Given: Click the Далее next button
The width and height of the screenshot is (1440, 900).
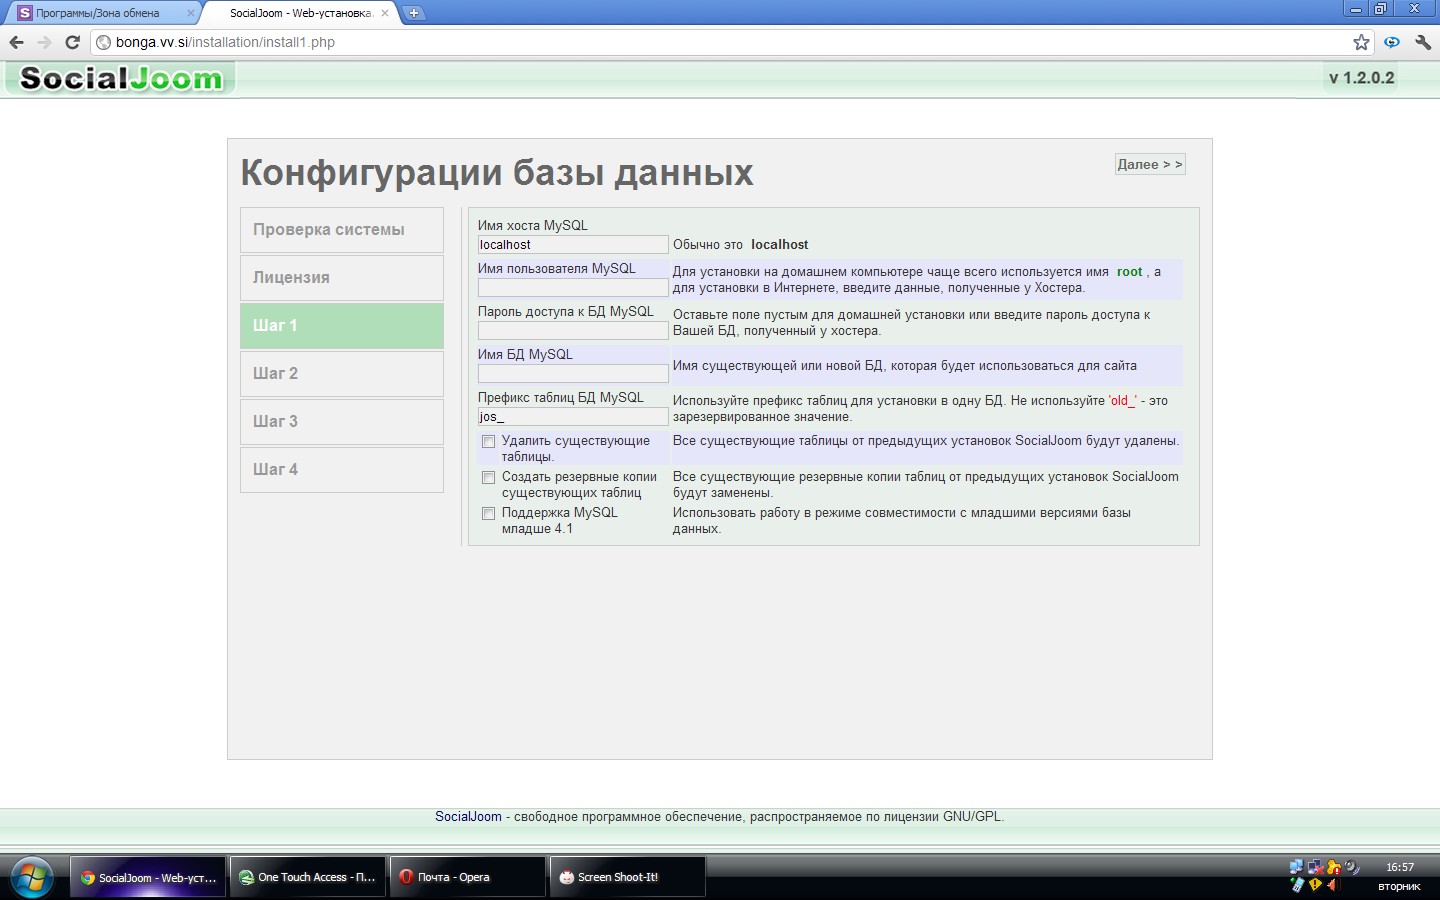Looking at the screenshot, I should click(1149, 164).
